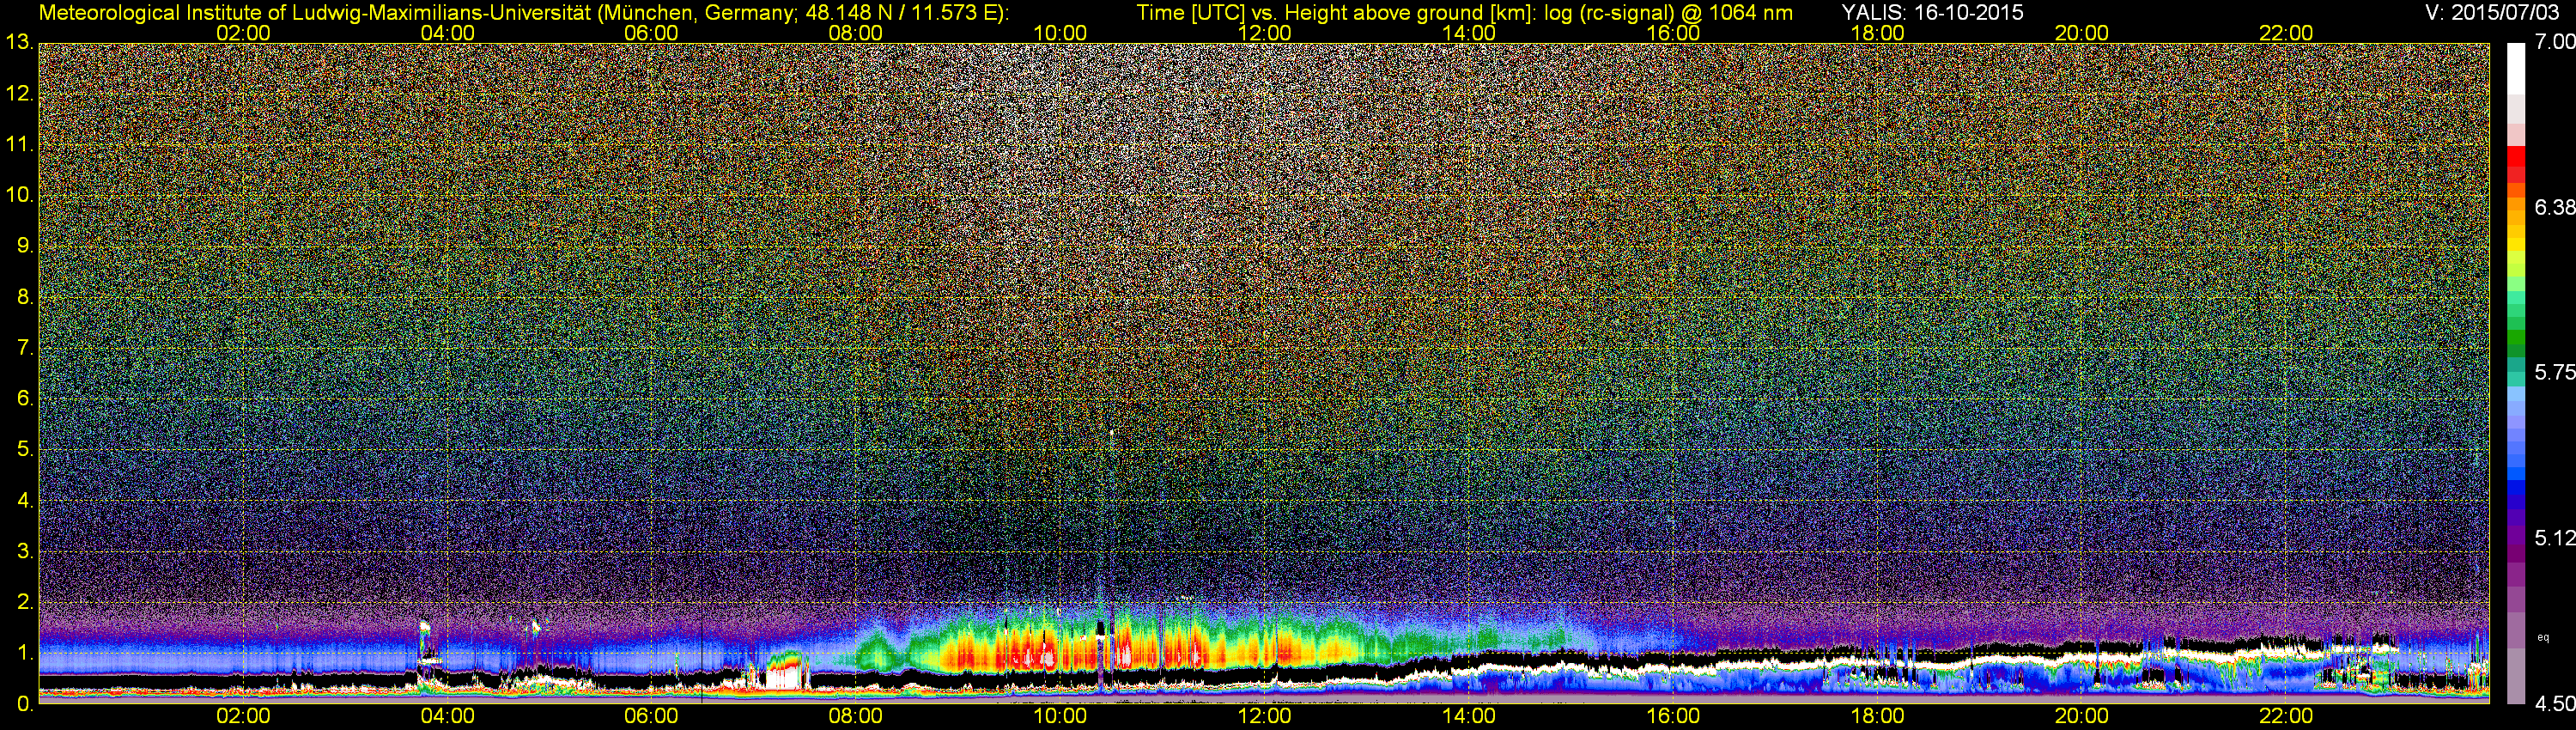Click the 02:00 label on the top time axis
This screenshot has width=2576, height=730.
coord(243,33)
